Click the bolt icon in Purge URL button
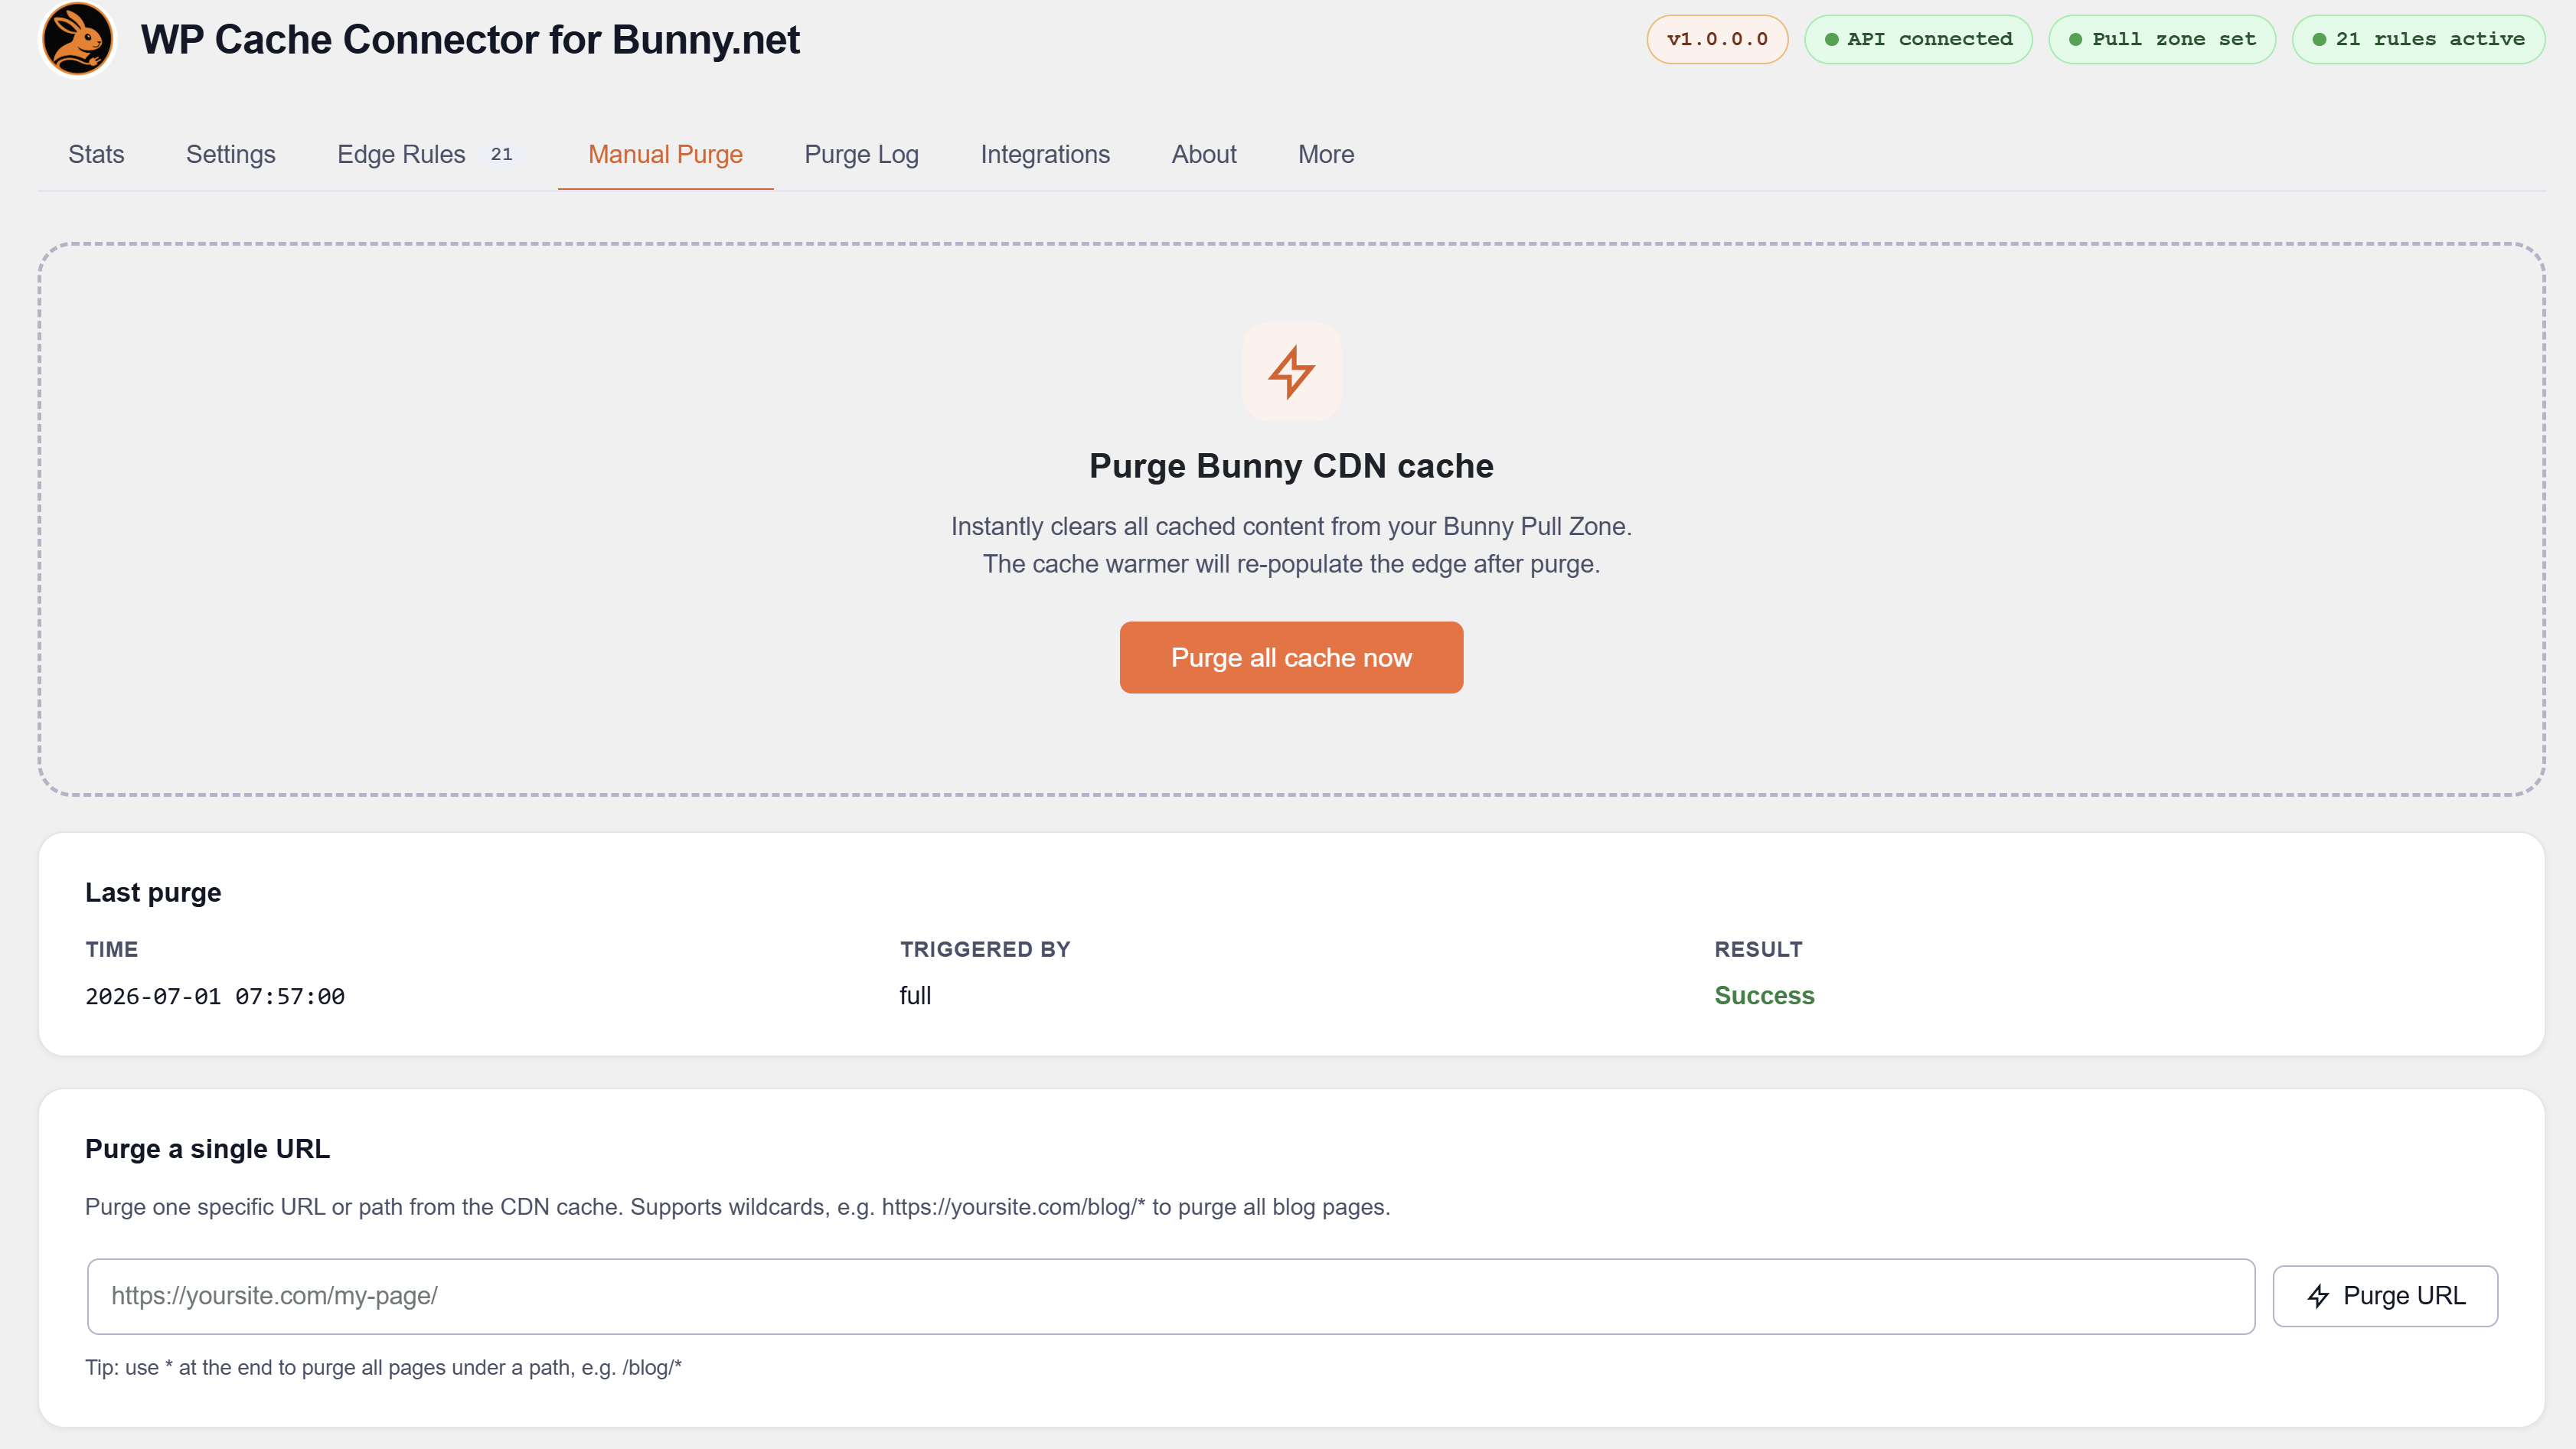Image resolution: width=2576 pixels, height=1449 pixels. tap(2318, 1296)
